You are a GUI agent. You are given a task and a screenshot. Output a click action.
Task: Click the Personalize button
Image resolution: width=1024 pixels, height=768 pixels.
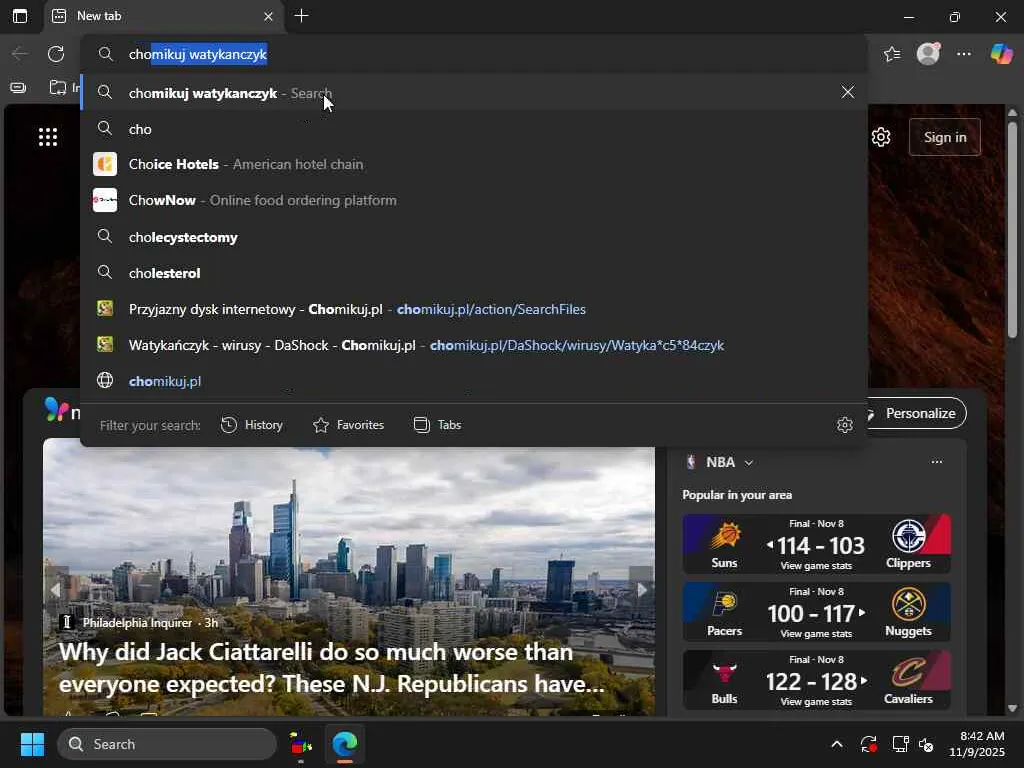[918, 413]
